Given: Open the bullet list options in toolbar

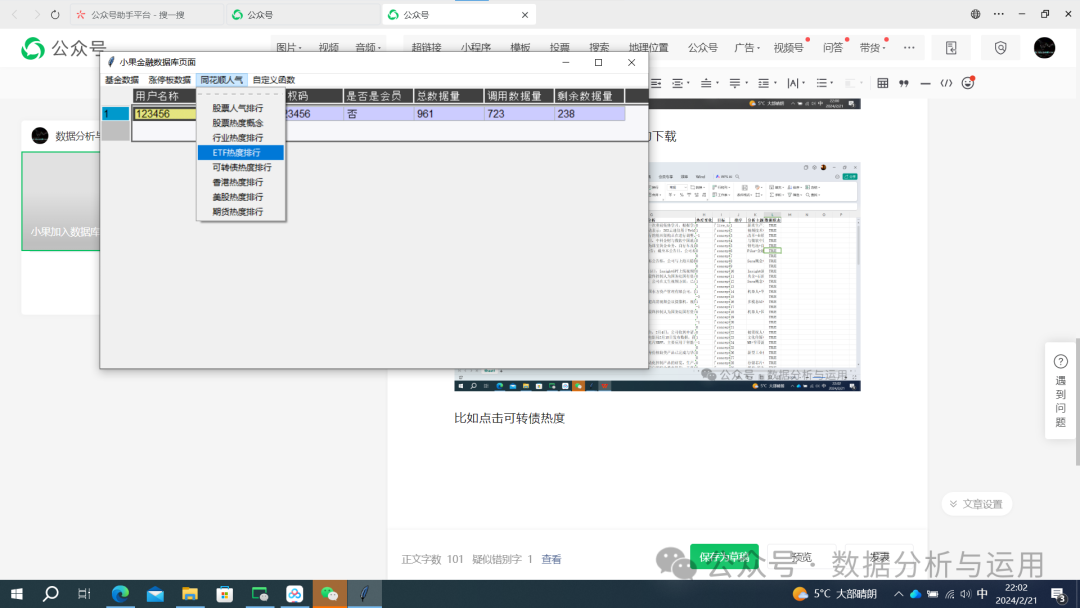Looking at the screenshot, I should point(824,83).
